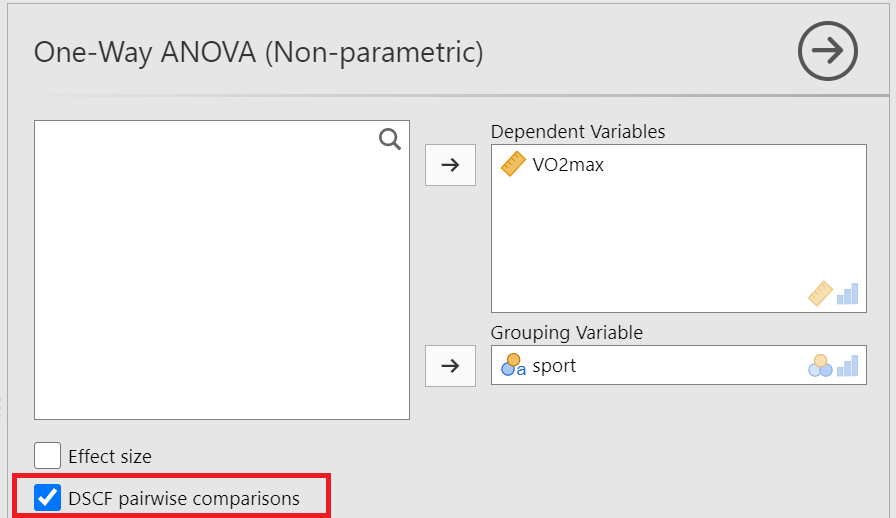Collapse the analysis options panel arrow

(828, 51)
